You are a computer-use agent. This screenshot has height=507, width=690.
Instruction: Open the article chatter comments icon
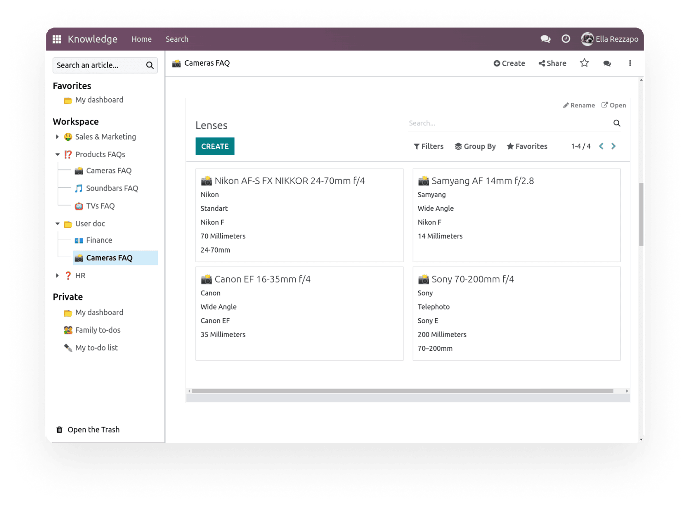tap(607, 63)
